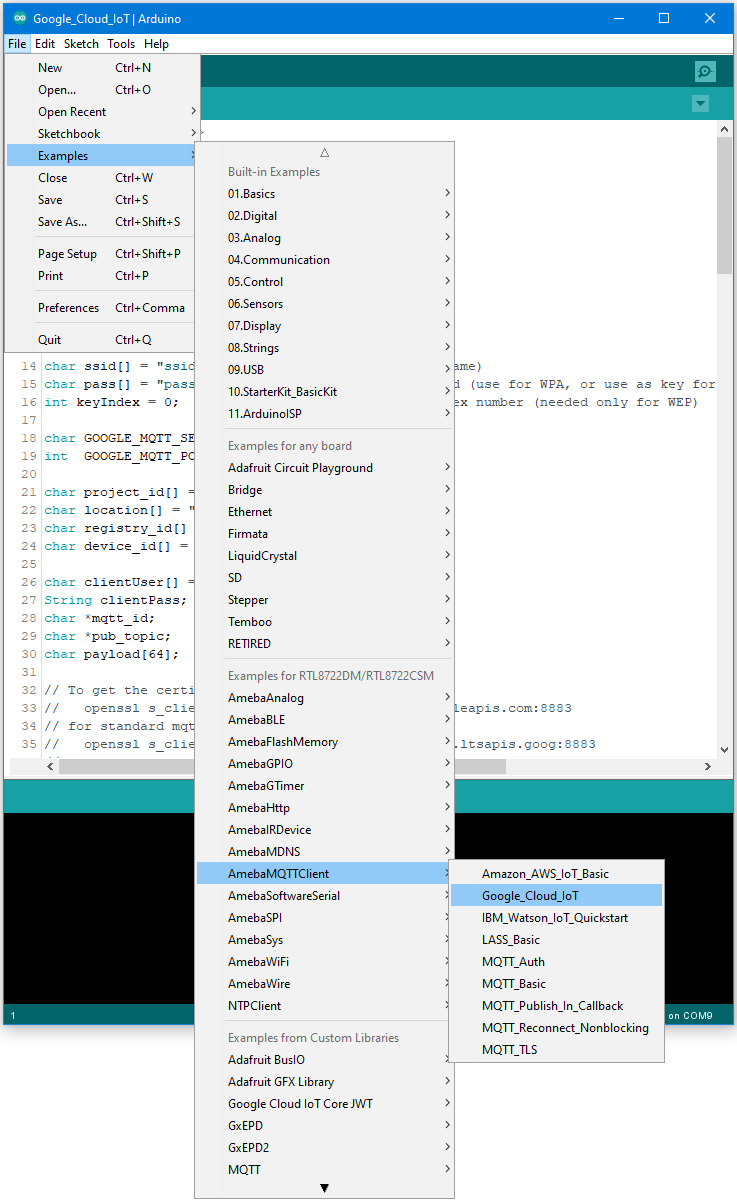Open the AmebaGPIO examples submenu

click(325, 764)
